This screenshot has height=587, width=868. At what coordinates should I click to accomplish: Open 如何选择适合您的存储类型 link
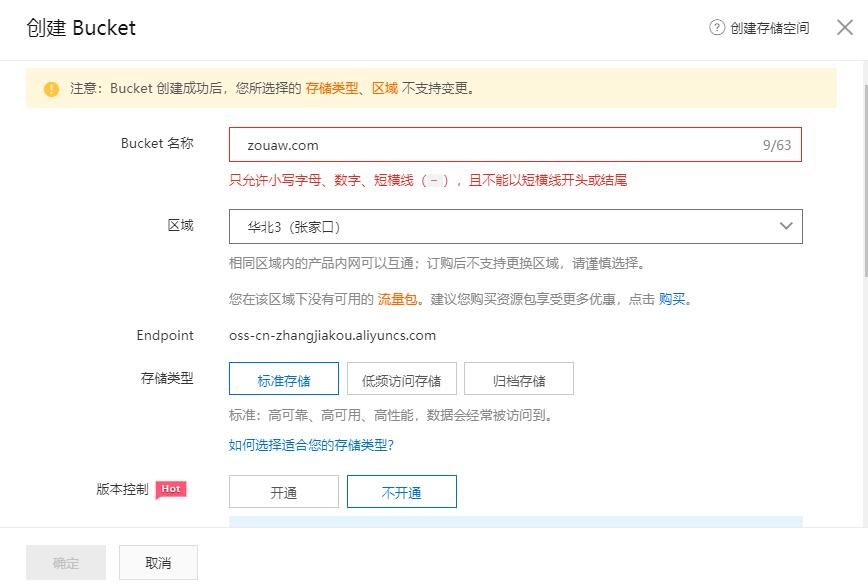(318, 445)
